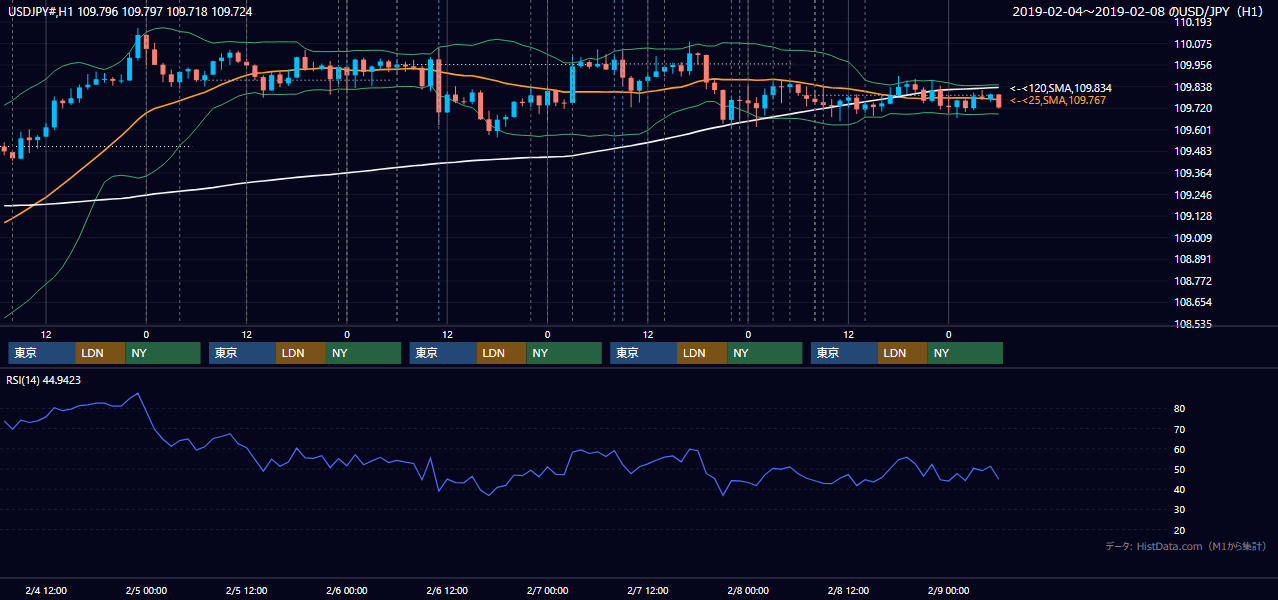Viewport: 1278px width, 600px height.
Task: Click price axis label 108.772
Action: tap(1193, 281)
